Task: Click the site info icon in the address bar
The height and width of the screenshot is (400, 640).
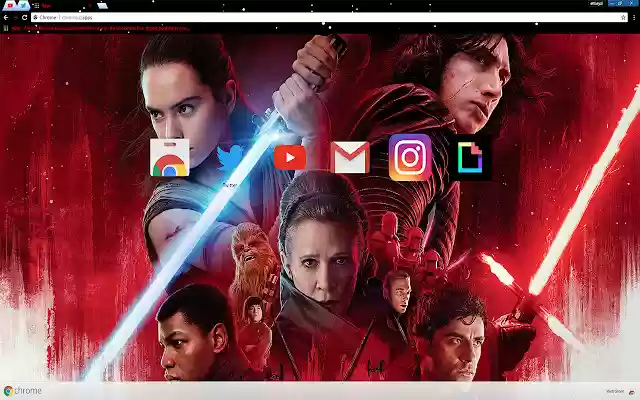Action: point(35,18)
